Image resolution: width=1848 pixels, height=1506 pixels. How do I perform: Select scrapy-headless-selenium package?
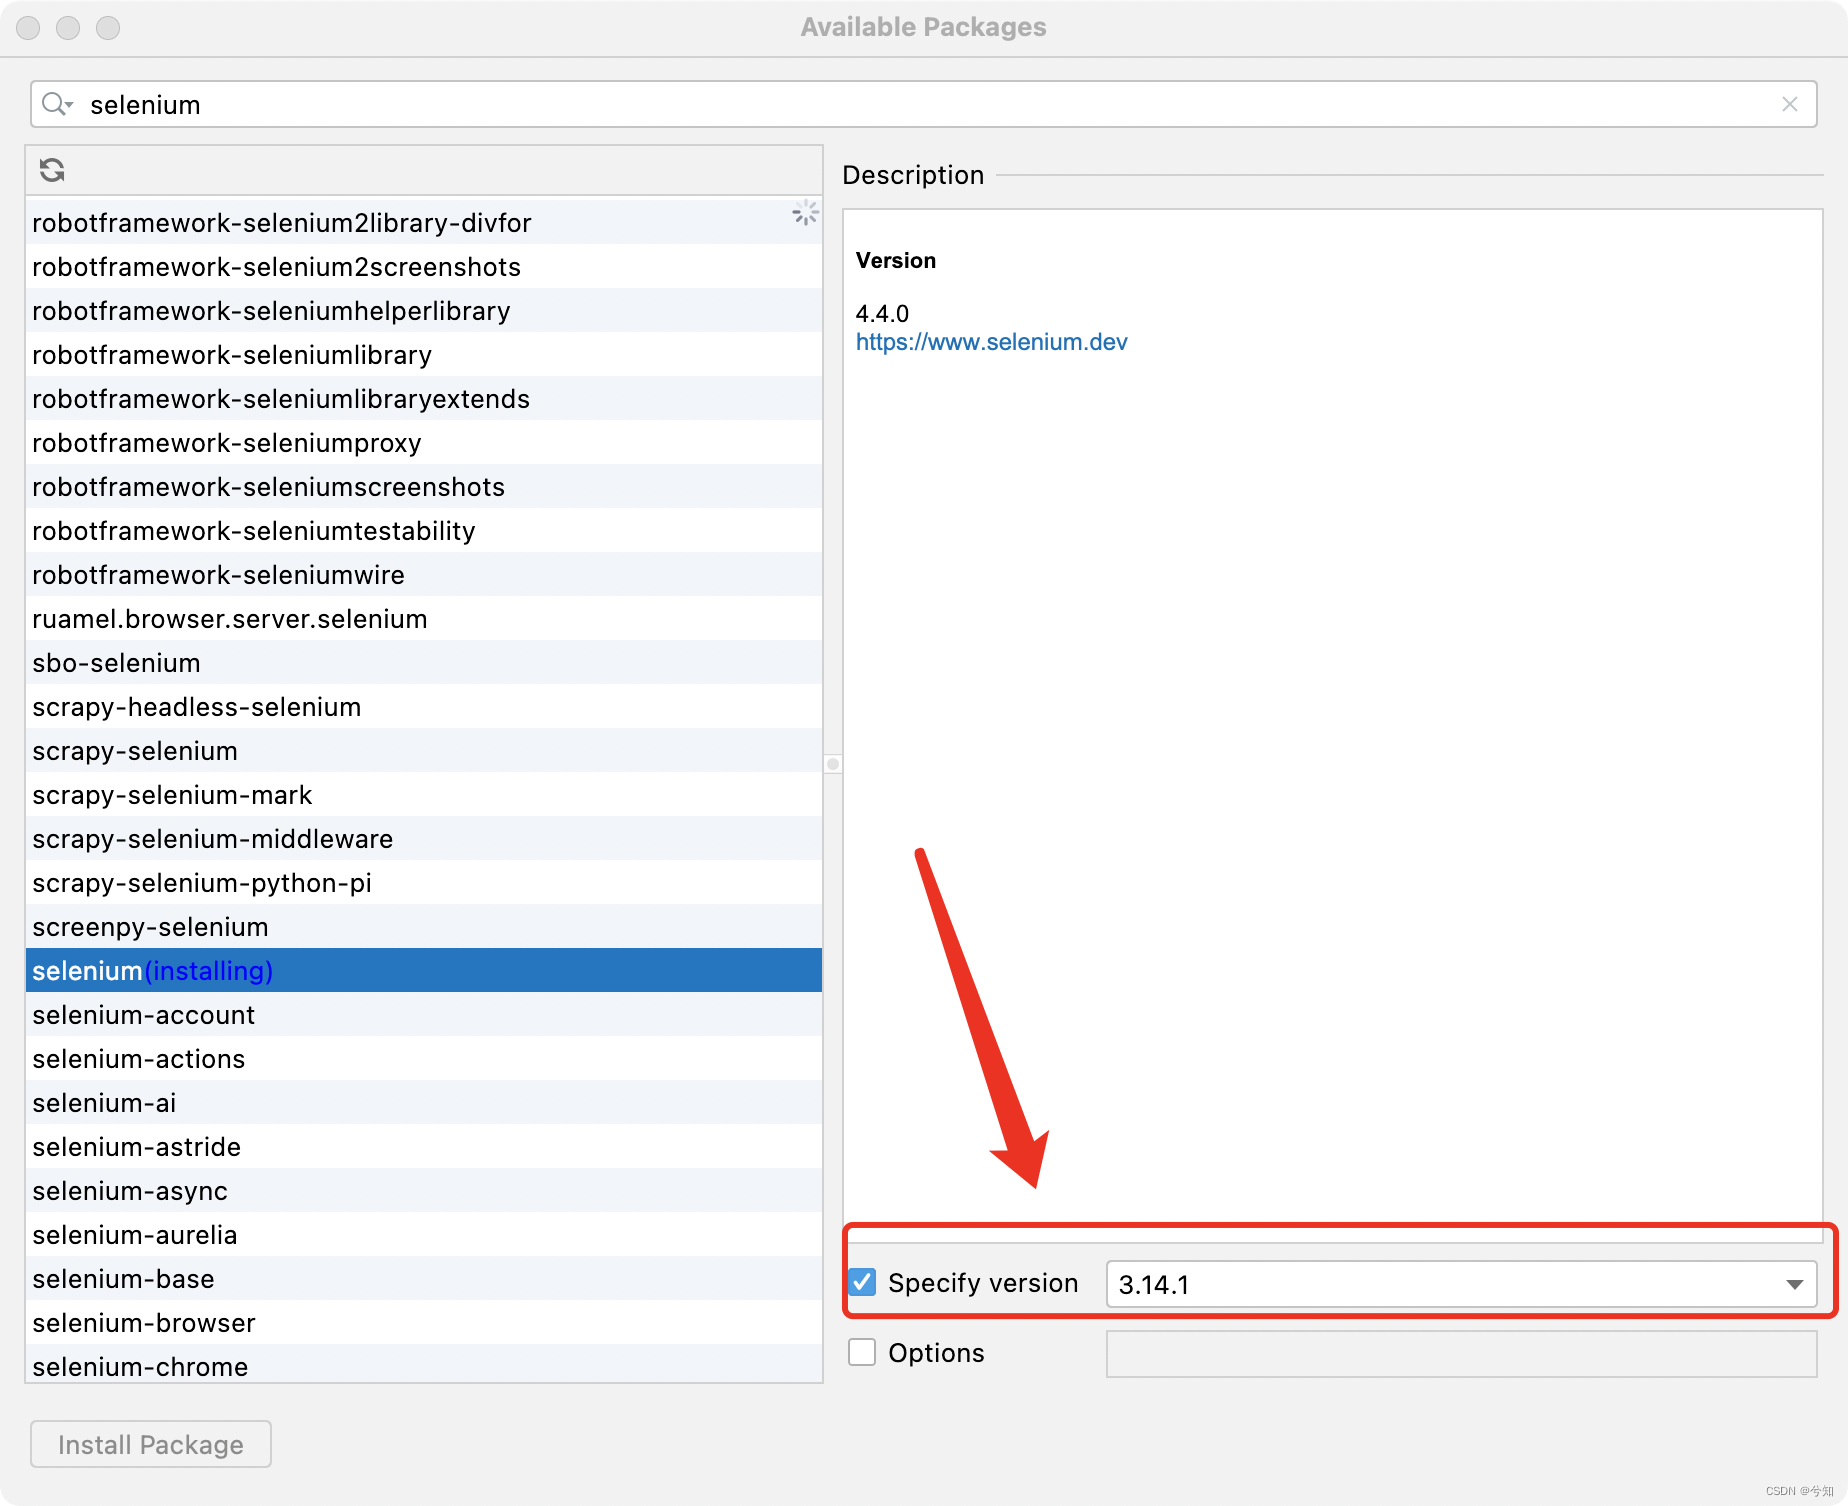pos(424,706)
